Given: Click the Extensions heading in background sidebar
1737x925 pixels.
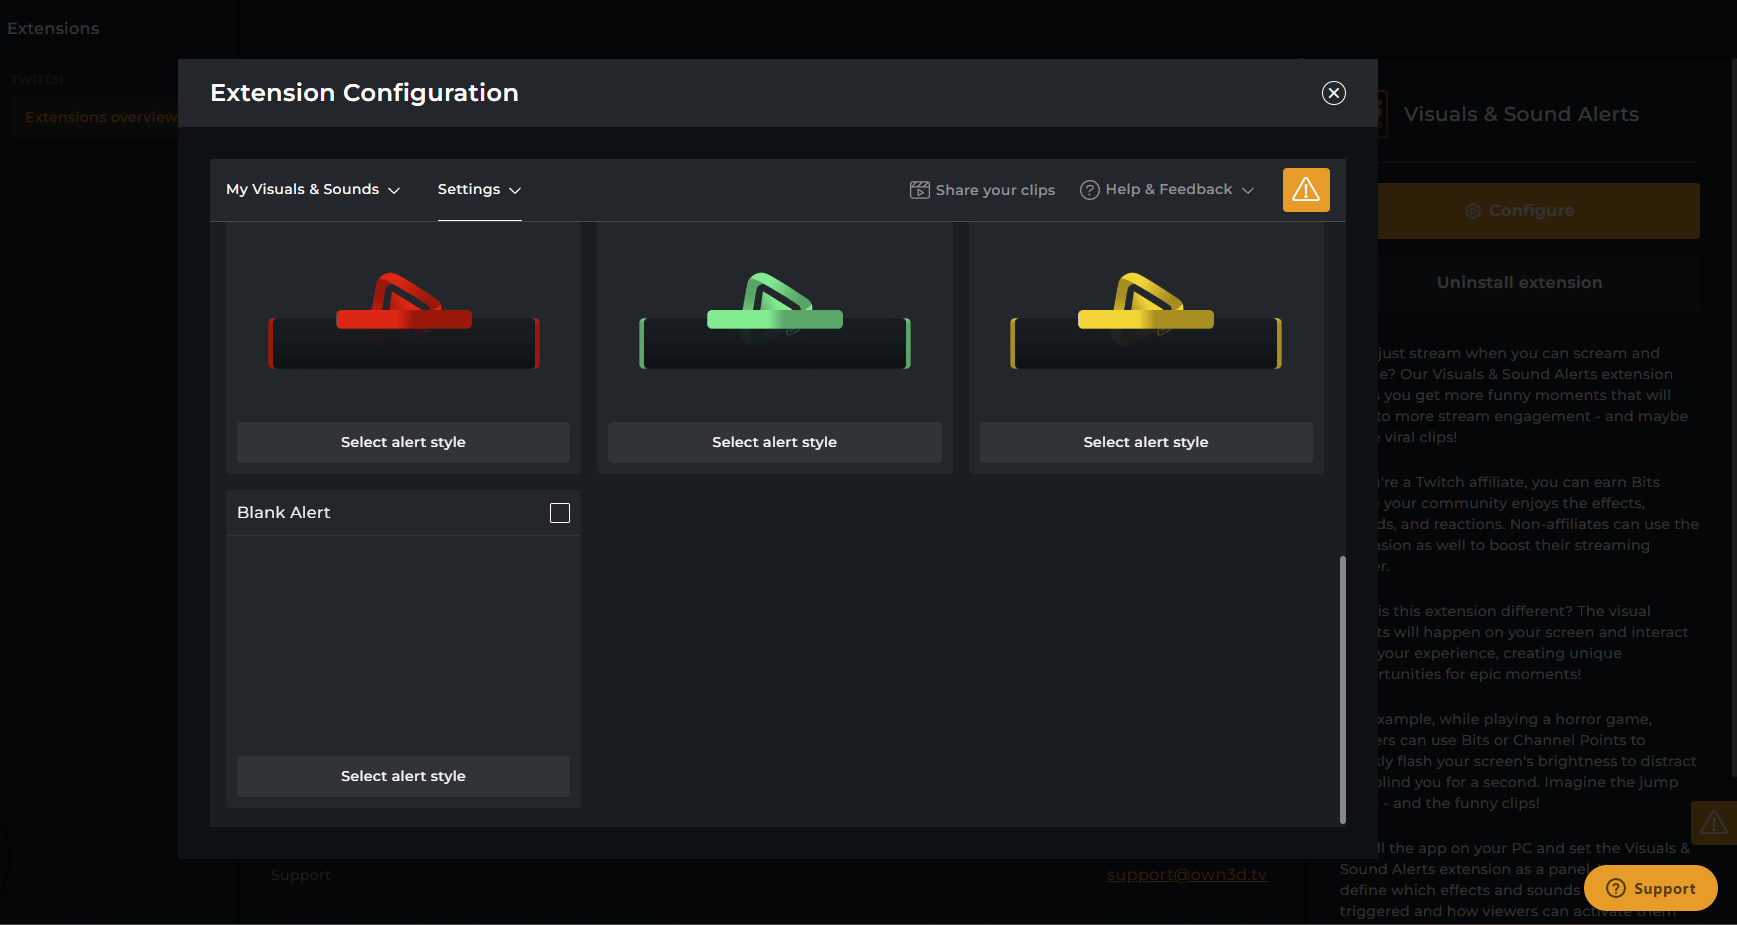Looking at the screenshot, I should pos(53,29).
